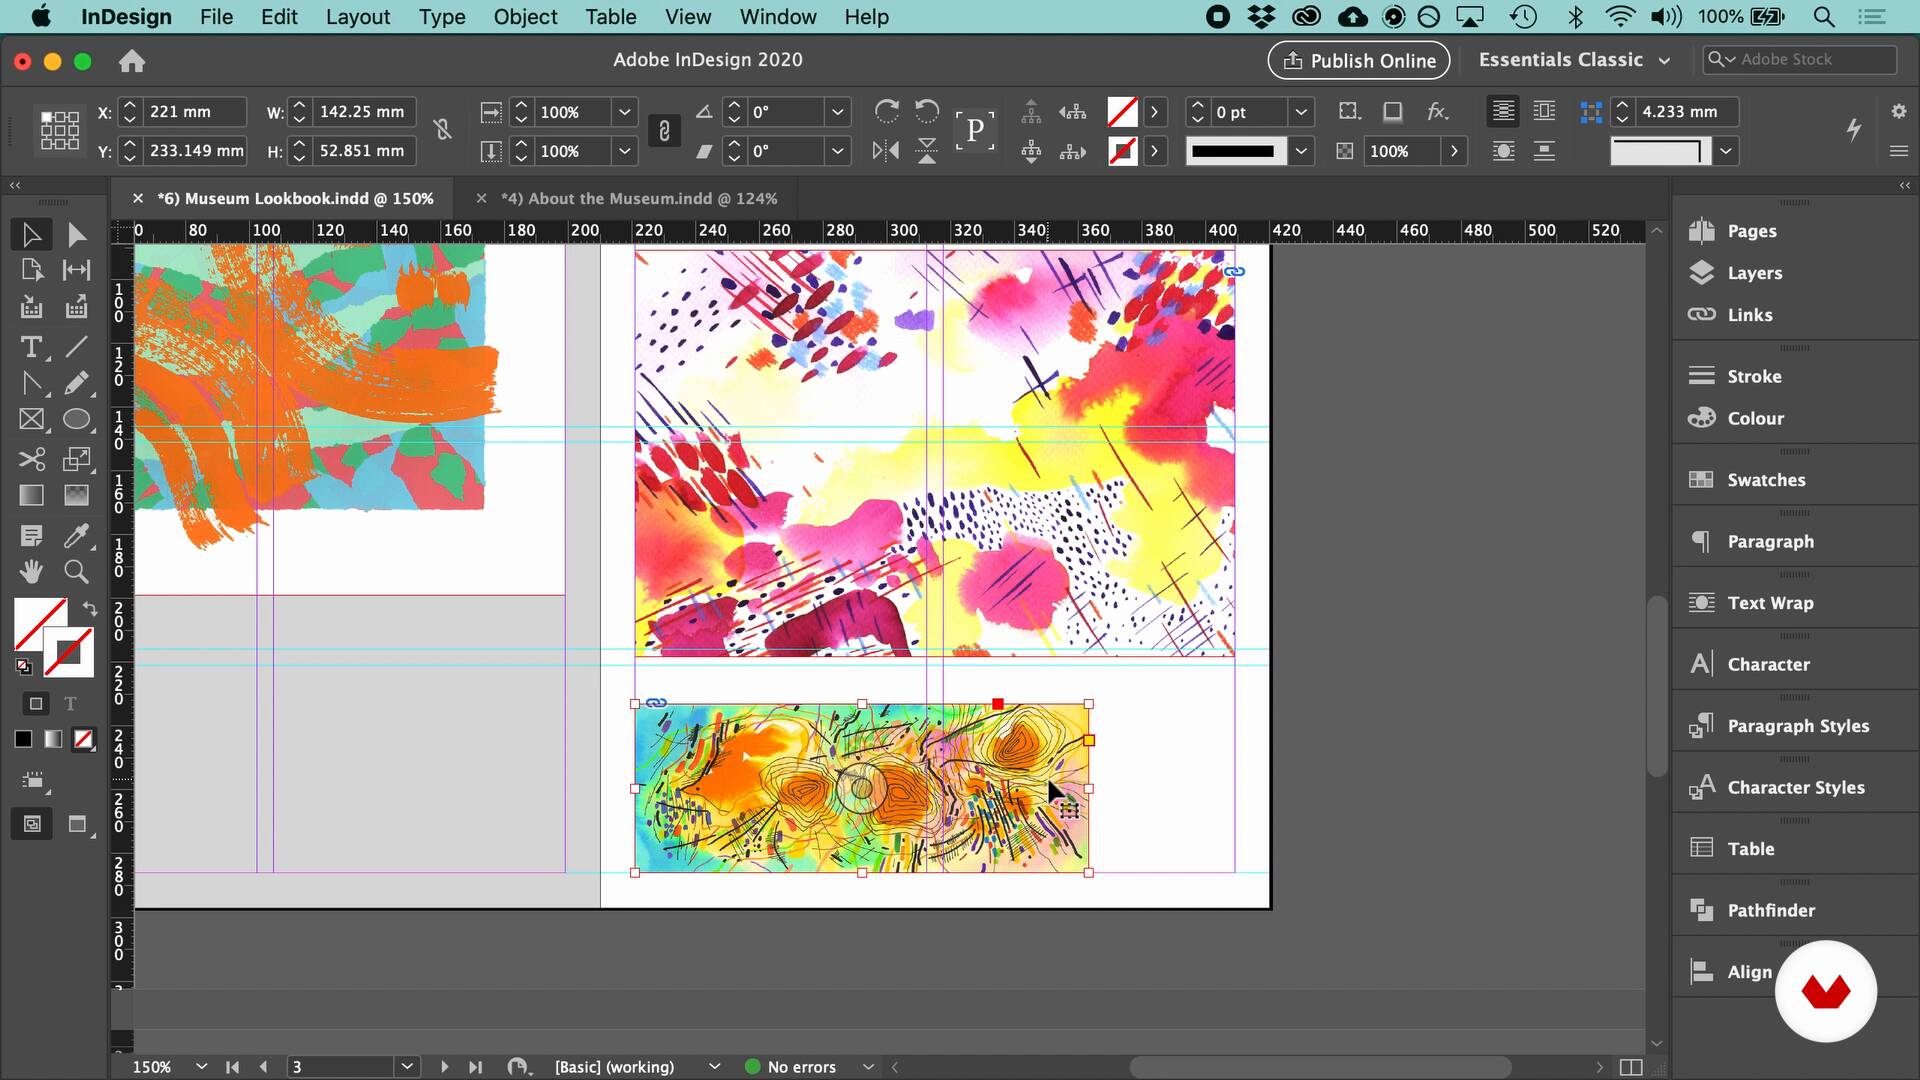Toggle formatting affects text
The width and height of the screenshot is (1920, 1080).
70,704
